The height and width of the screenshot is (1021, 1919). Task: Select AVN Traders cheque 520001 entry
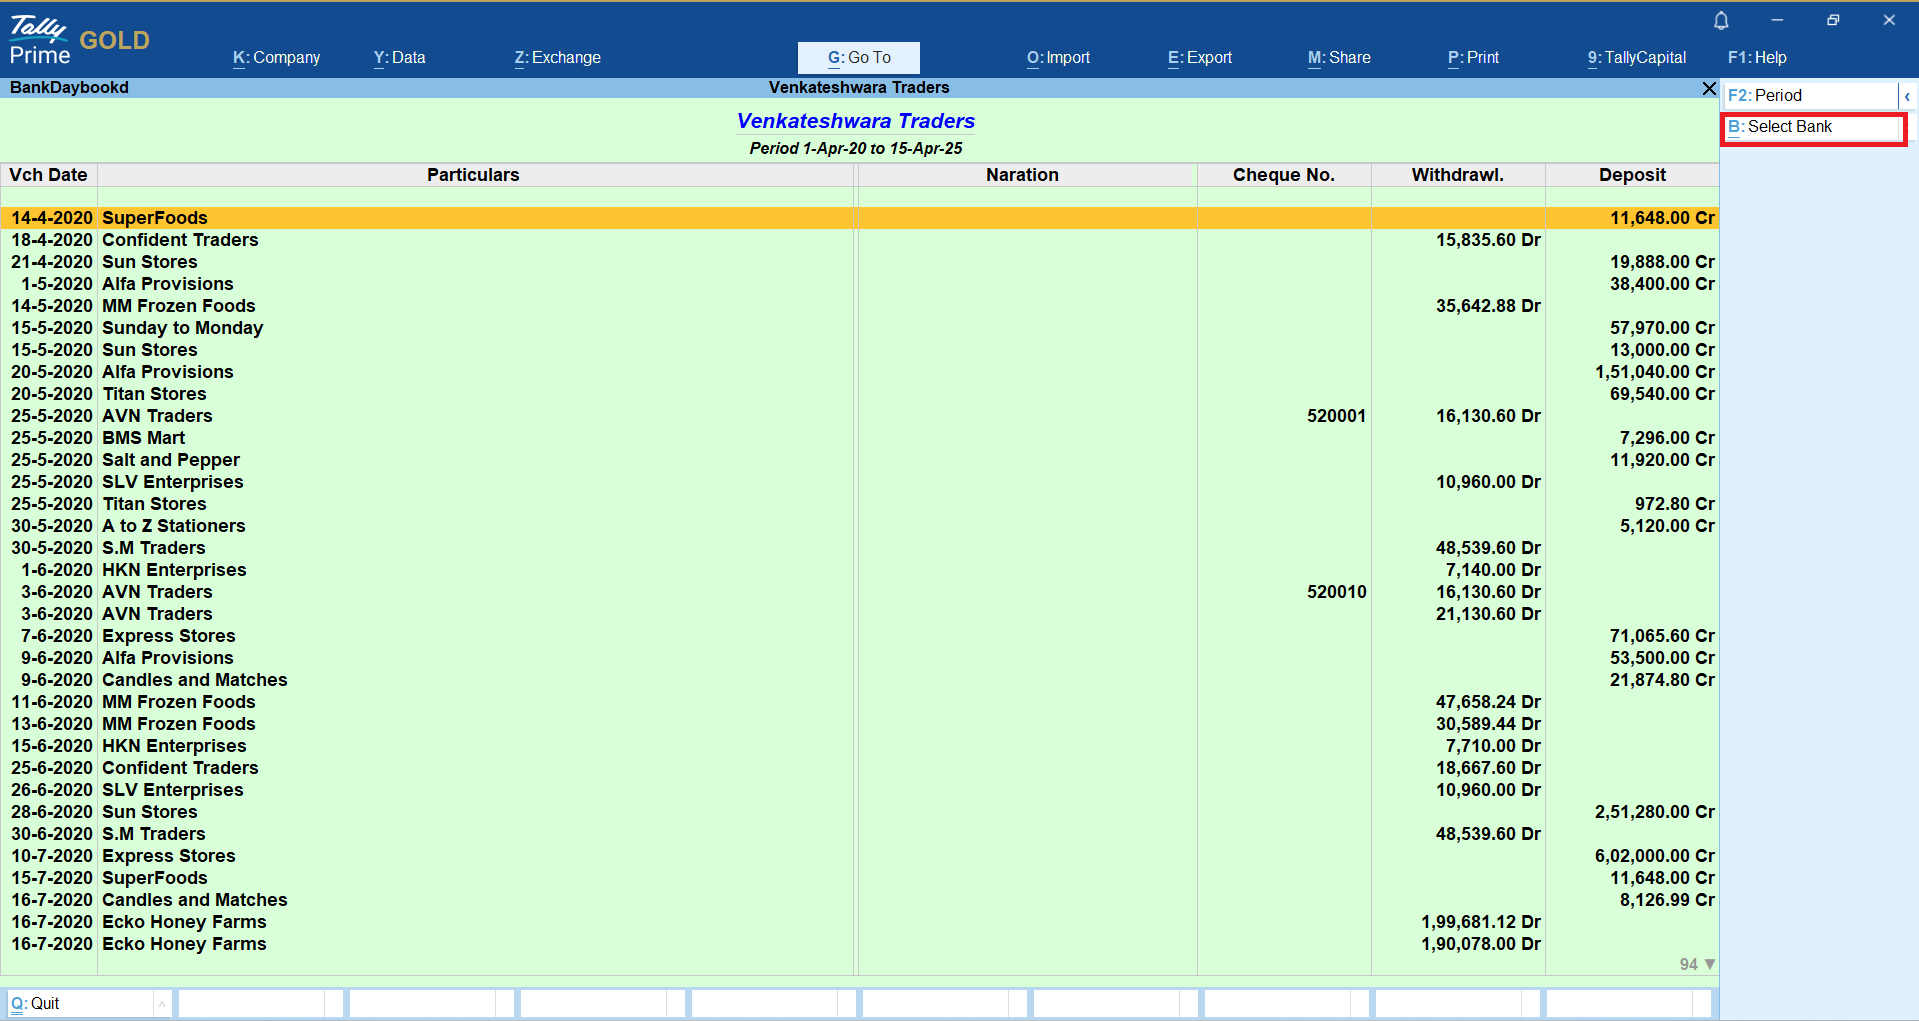click(x=157, y=416)
